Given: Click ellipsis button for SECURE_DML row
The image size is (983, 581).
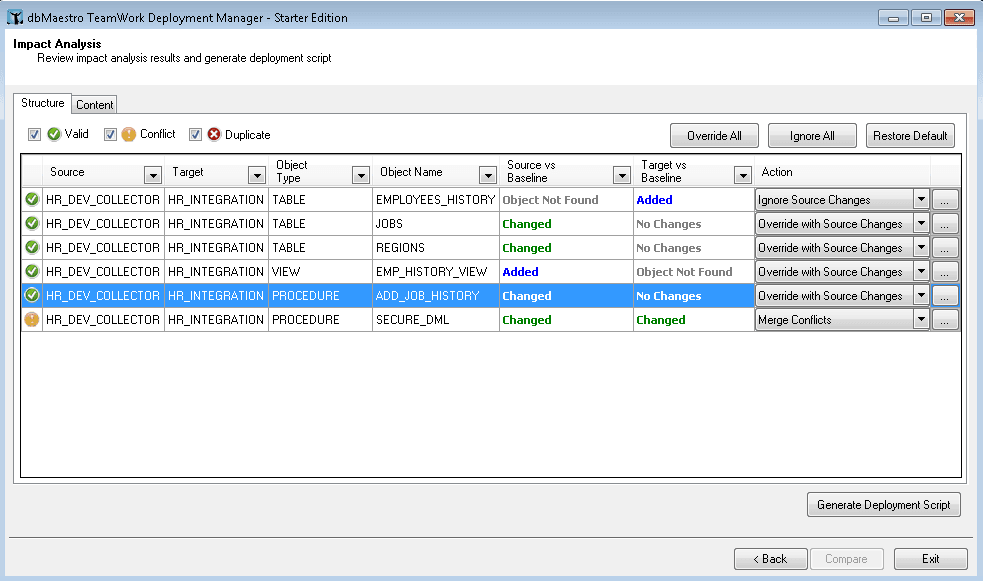Looking at the screenshot, I should [x=945, y=320].
